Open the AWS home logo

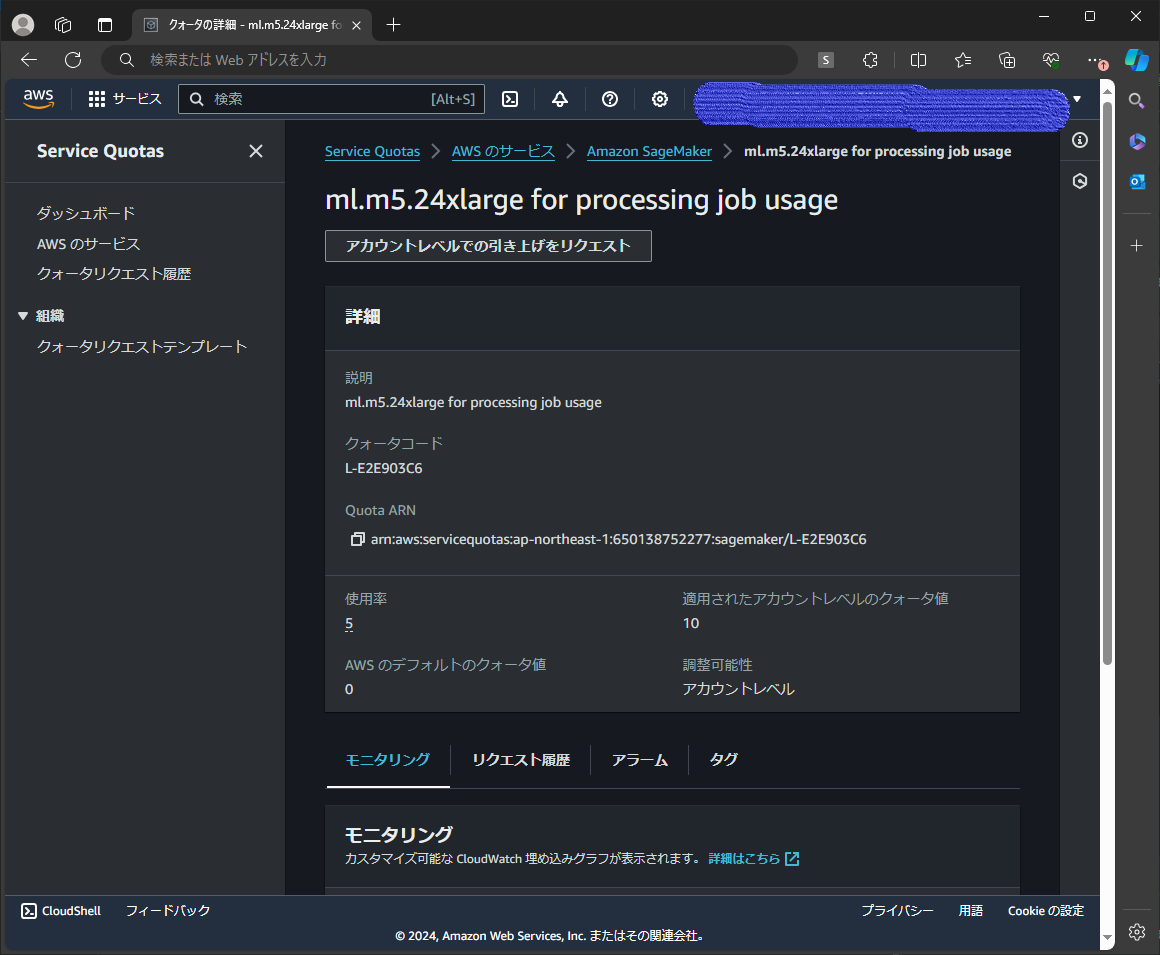pos(38,98)
